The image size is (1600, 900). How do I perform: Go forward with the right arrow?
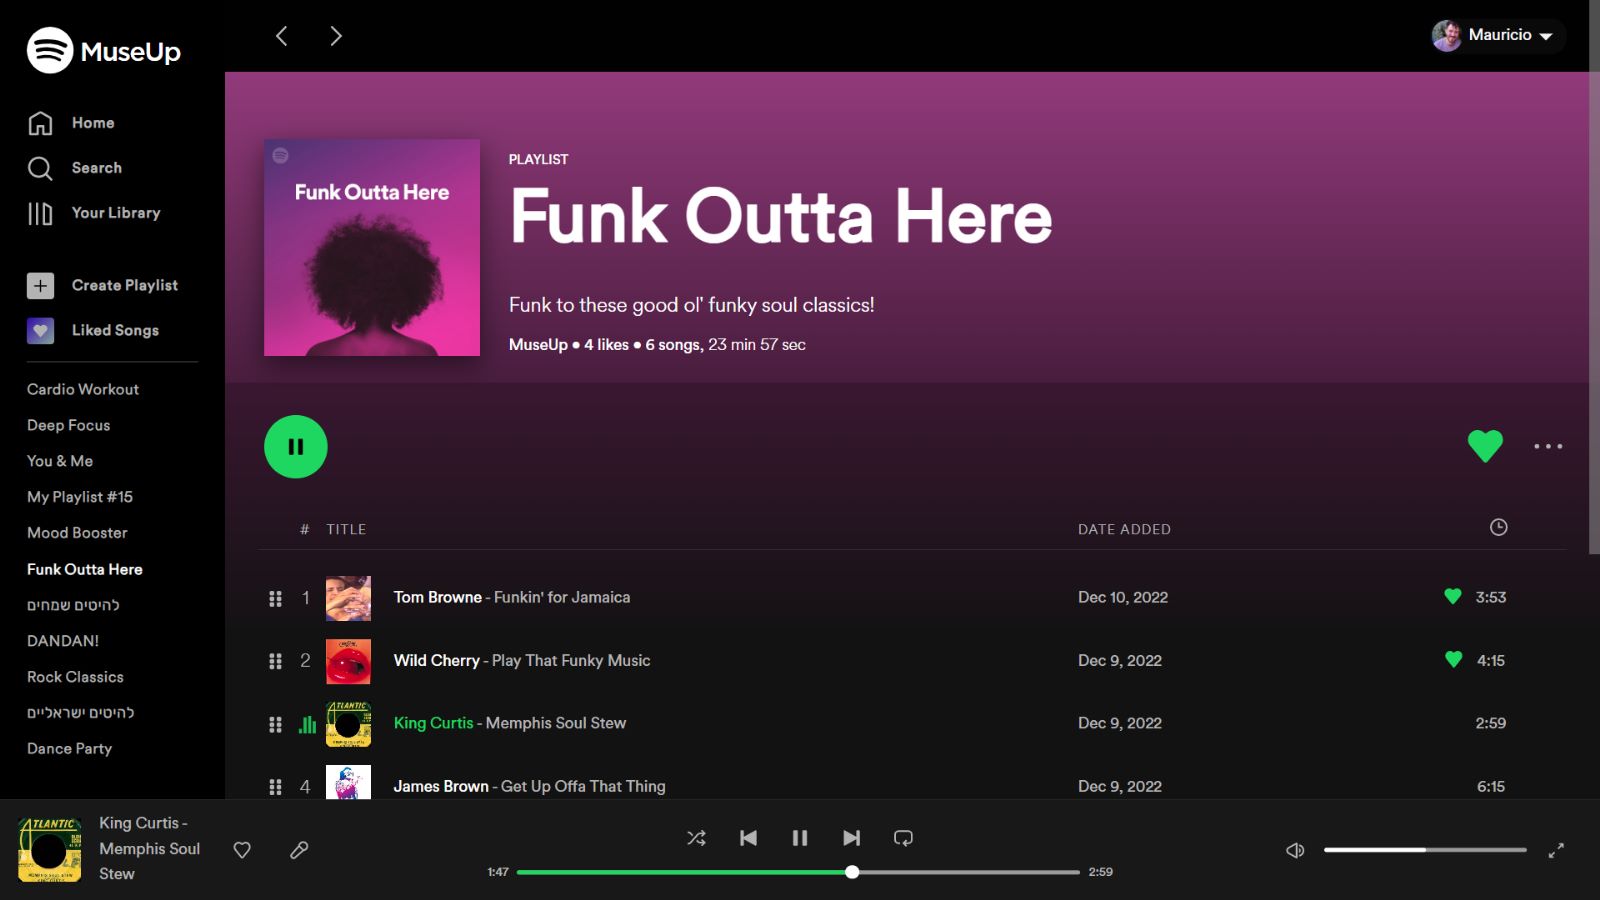pyautogui.click(x=336, y=36)
